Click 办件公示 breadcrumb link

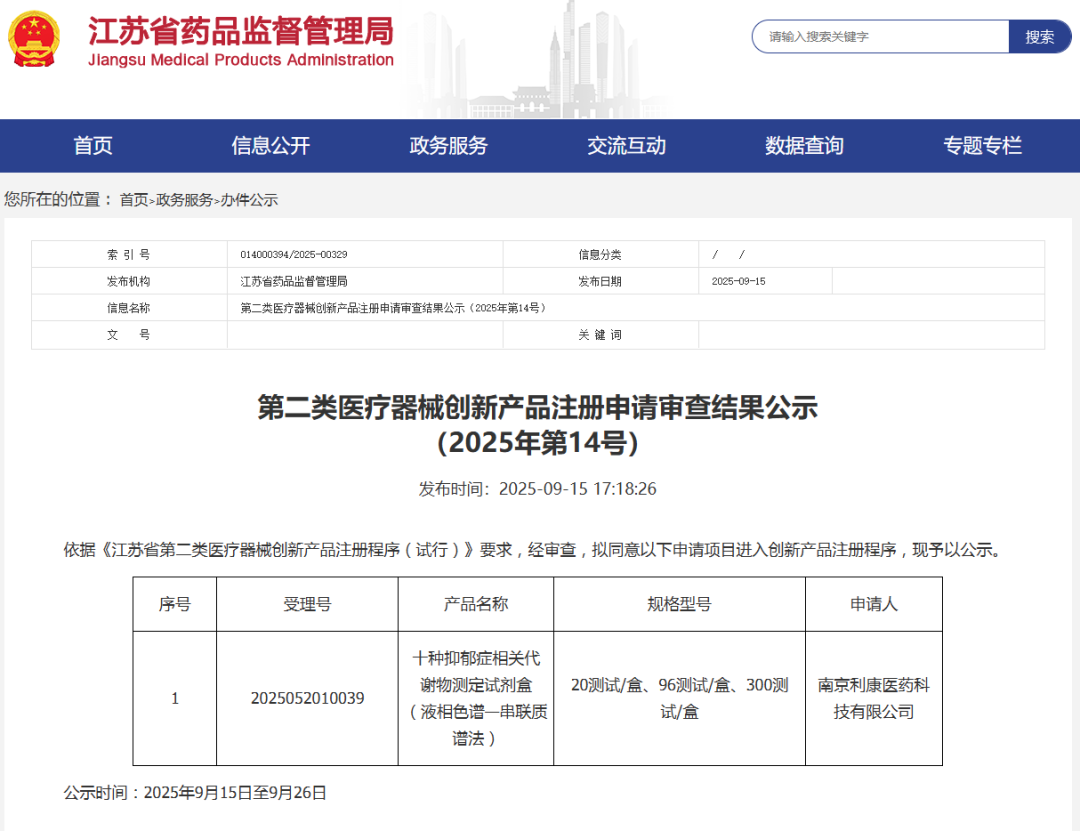(x=249, y=200)
